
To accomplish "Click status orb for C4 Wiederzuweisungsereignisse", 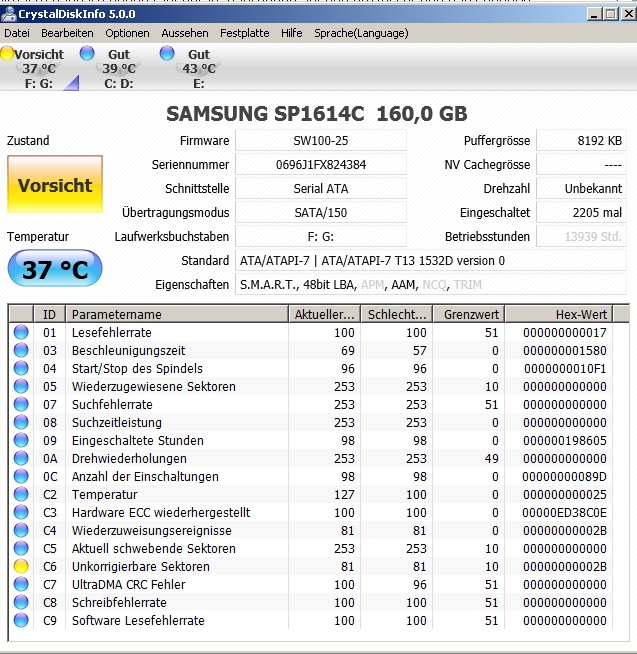I will [x=21, y=530].
